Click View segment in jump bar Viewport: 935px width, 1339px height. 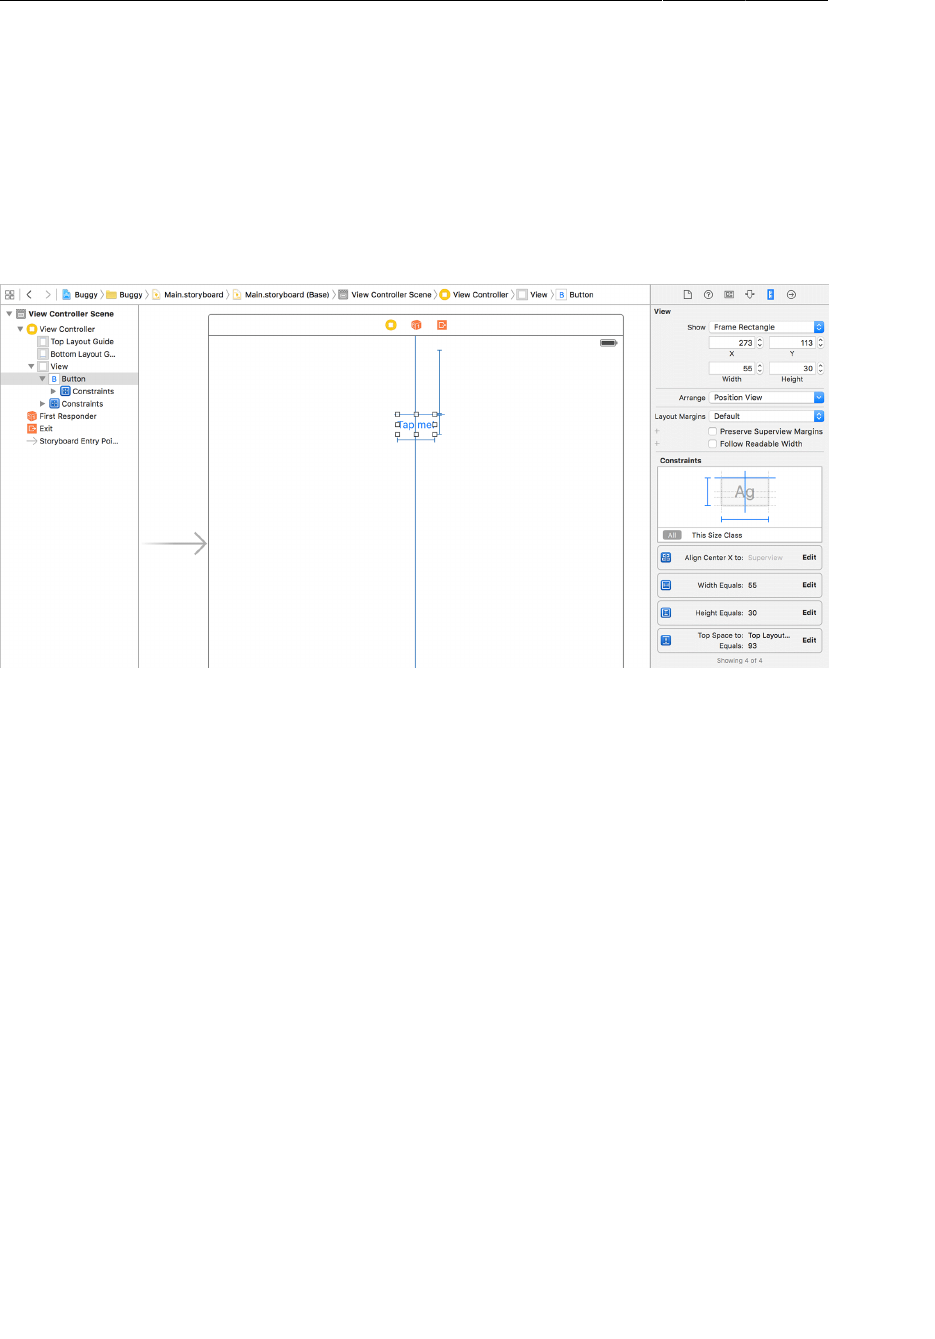533,295
